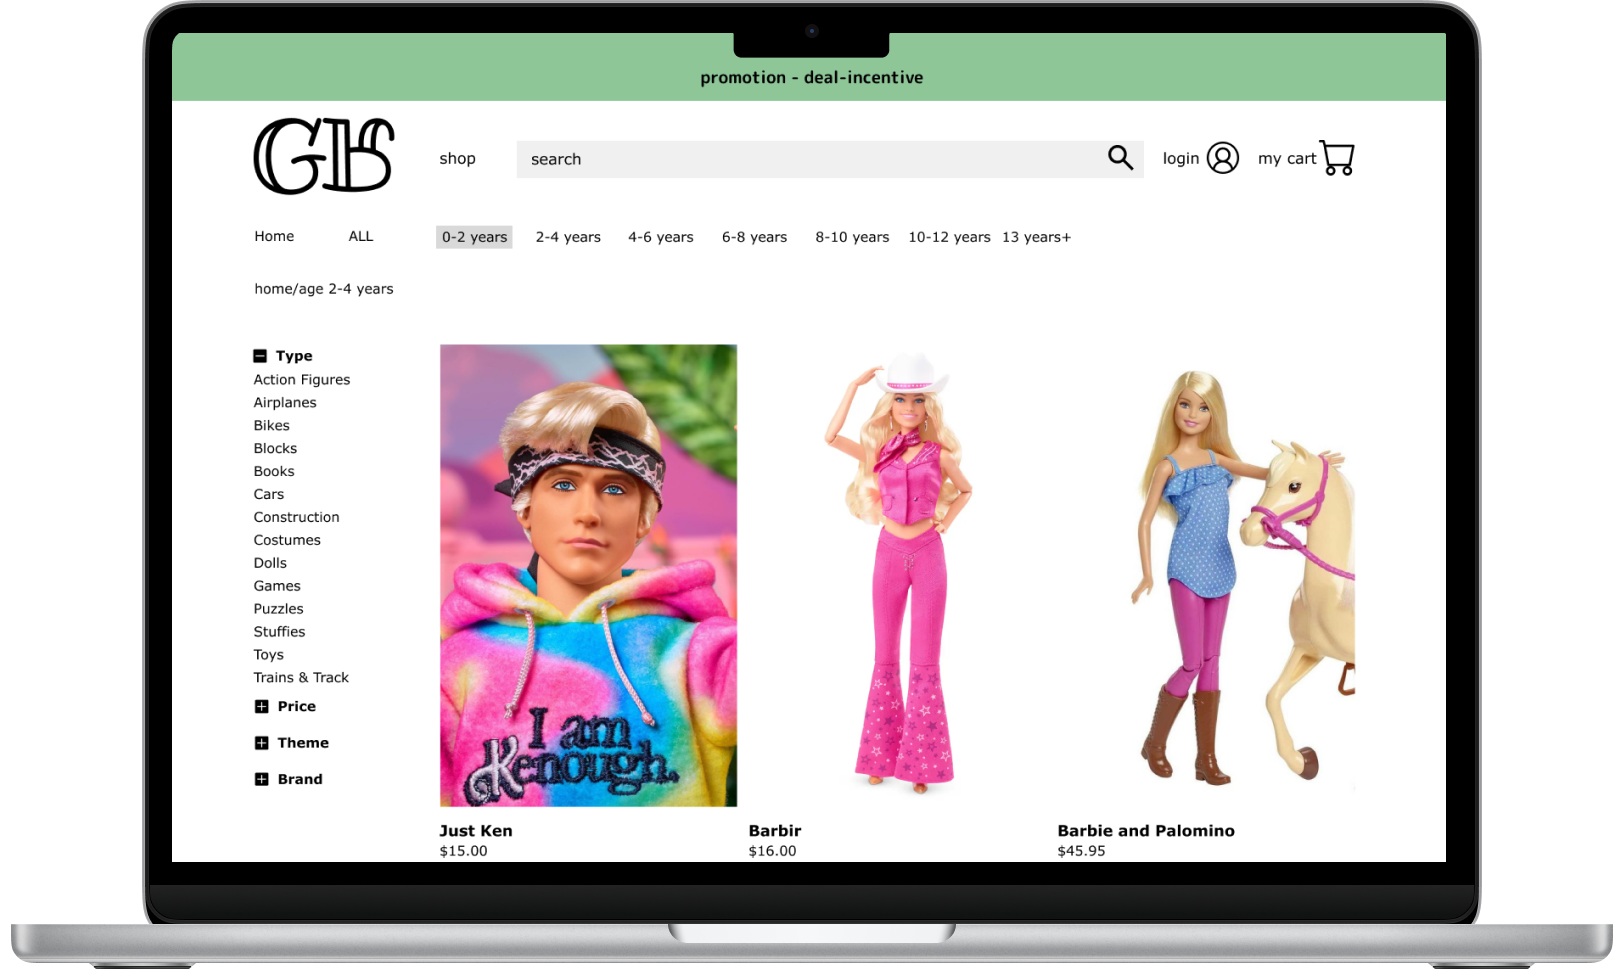Expand the Theme filter section
Viewport: 1624px width, 969px height.
click(x=261, y=743)
